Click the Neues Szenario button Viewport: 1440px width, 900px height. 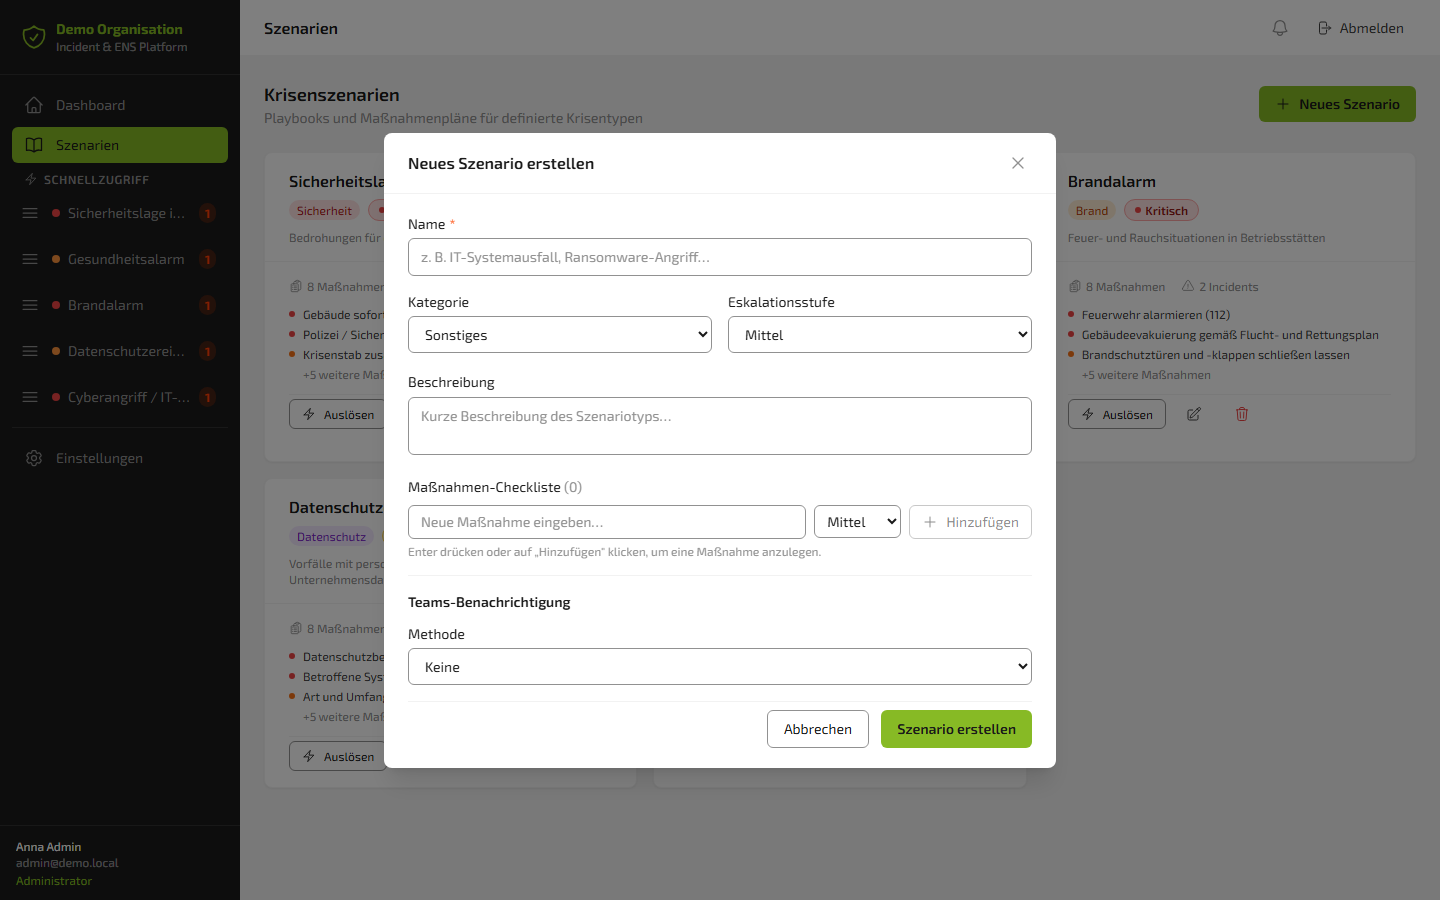point(1337,104)
